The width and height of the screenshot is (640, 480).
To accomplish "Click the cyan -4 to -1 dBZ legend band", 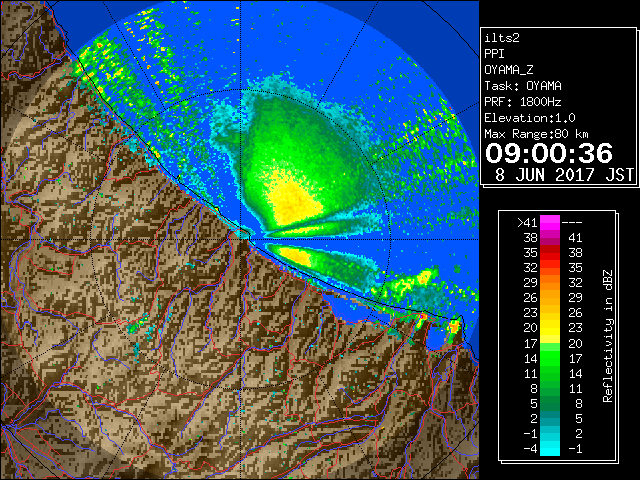I will [x=550, y=448].
